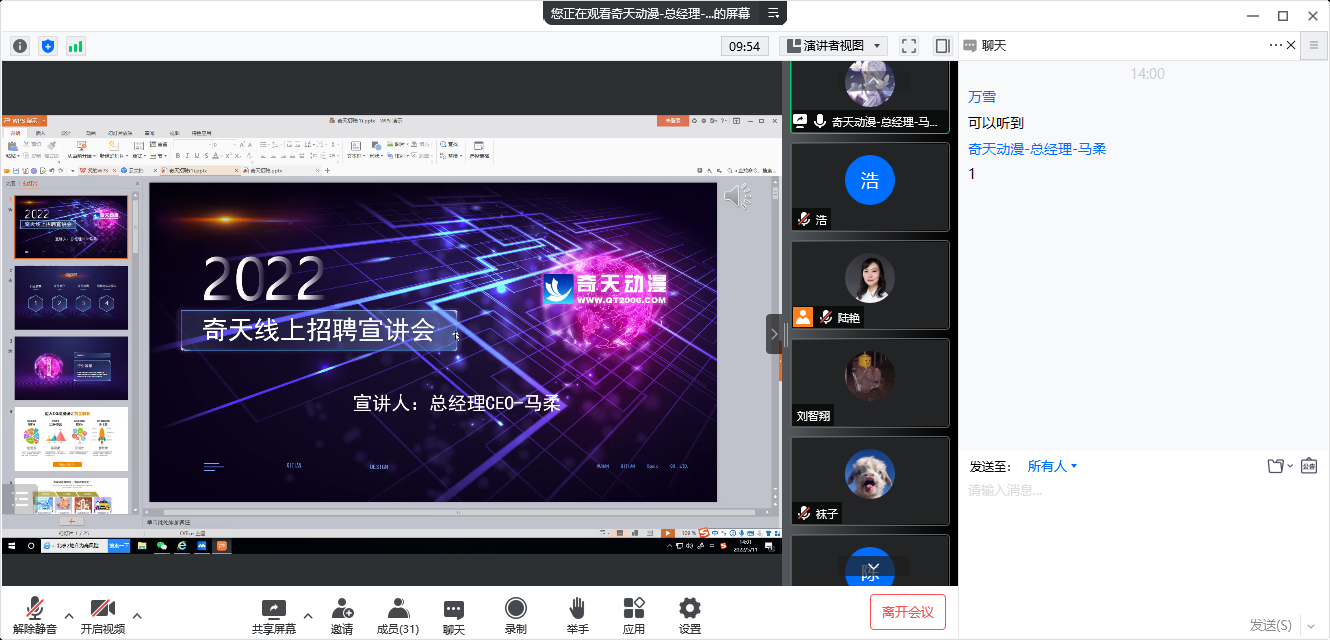This screenshot has height=640, width=1330.
Task: Click screen-share icon on 奇天动漫 presenter tile
Action: tap(800, 121)
